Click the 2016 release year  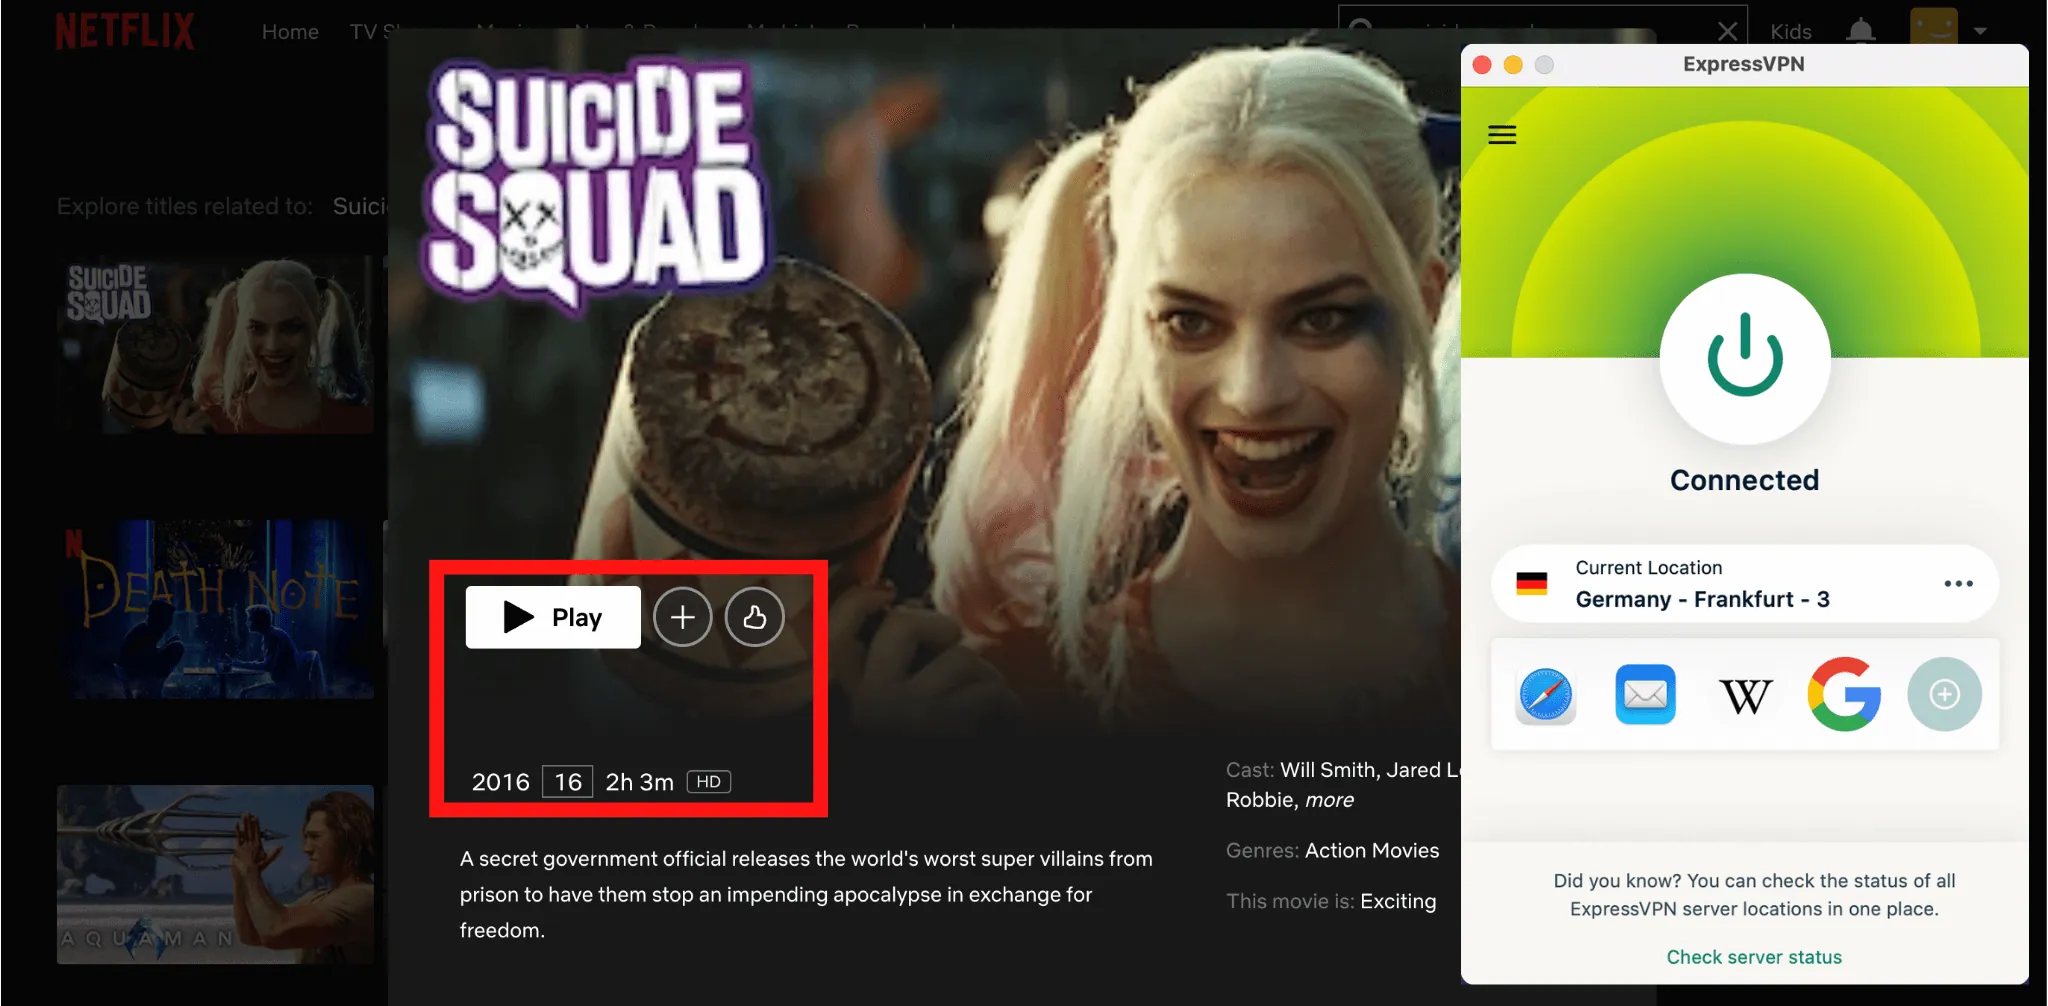[500, 782]
